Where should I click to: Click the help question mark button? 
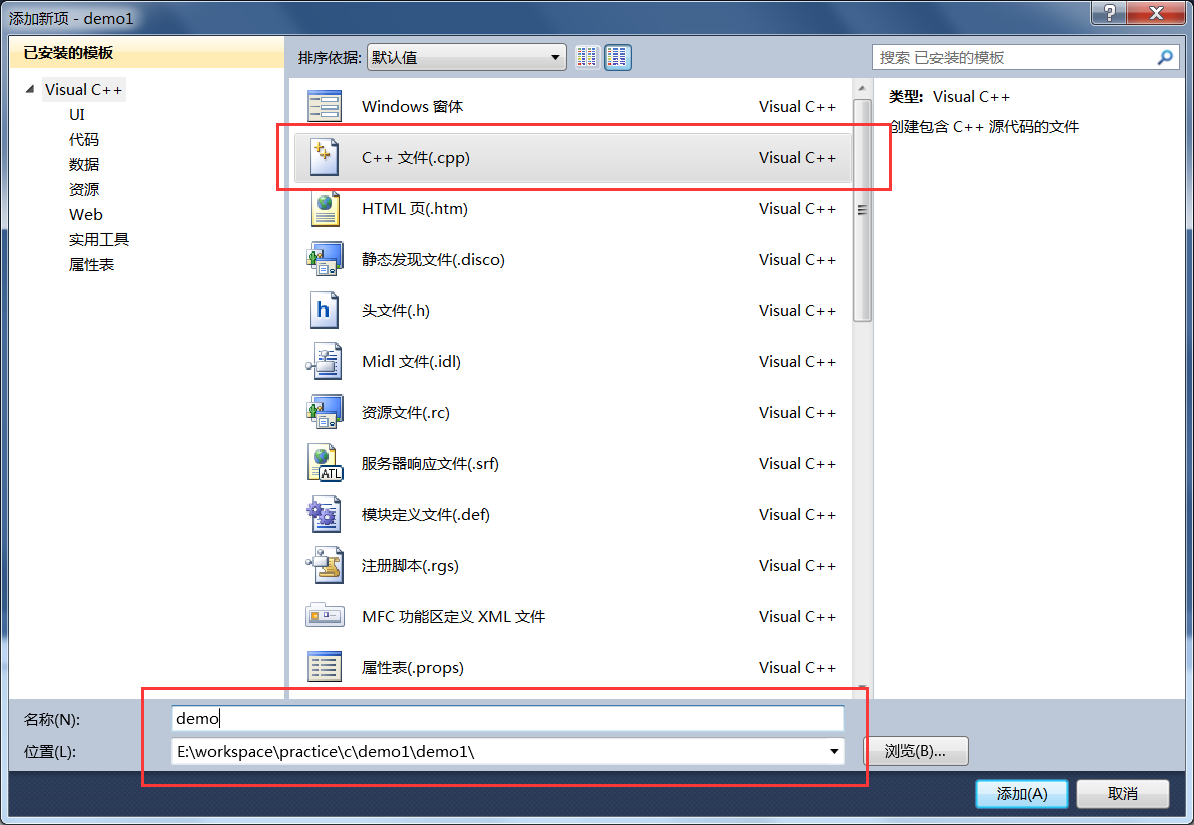click(1109, 12)
